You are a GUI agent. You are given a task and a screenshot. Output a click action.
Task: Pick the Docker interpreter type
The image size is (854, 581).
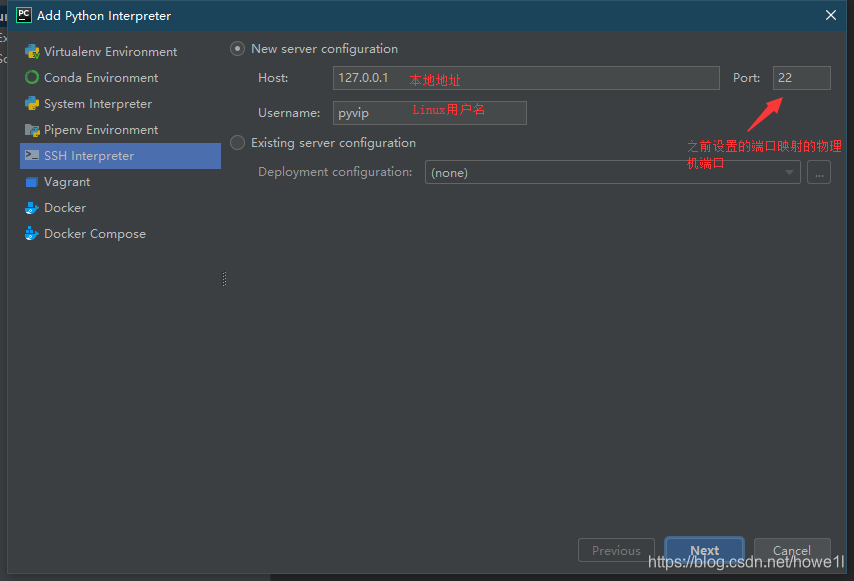click(120, 208)
